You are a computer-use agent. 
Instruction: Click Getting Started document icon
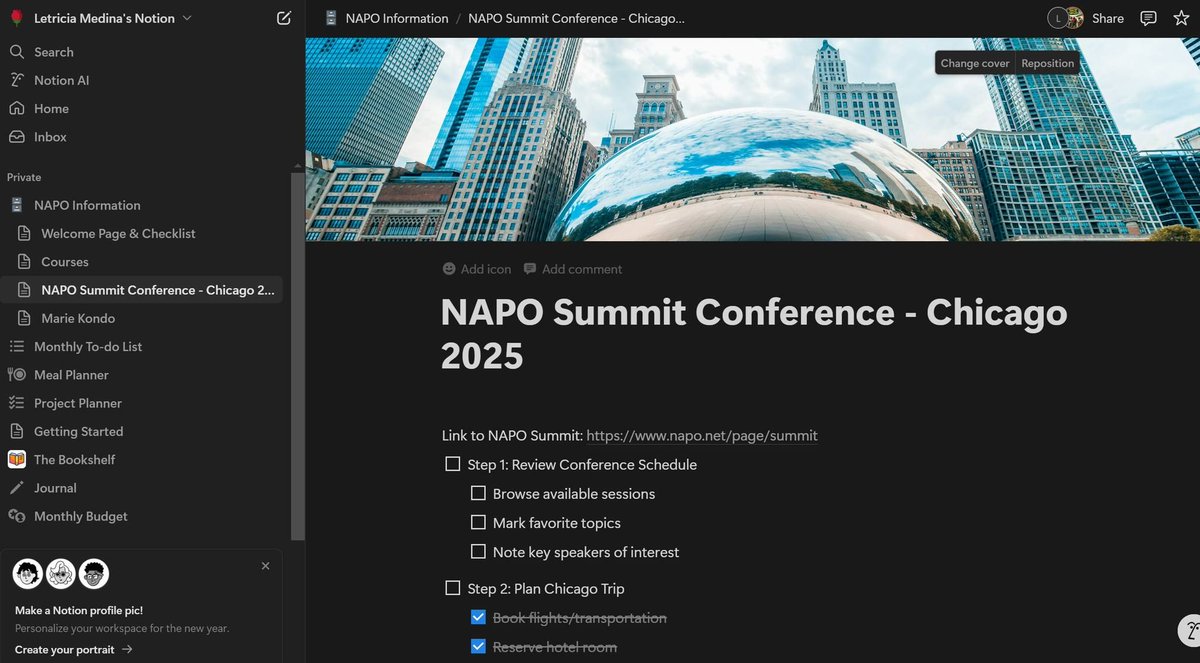tap(16, 432)
